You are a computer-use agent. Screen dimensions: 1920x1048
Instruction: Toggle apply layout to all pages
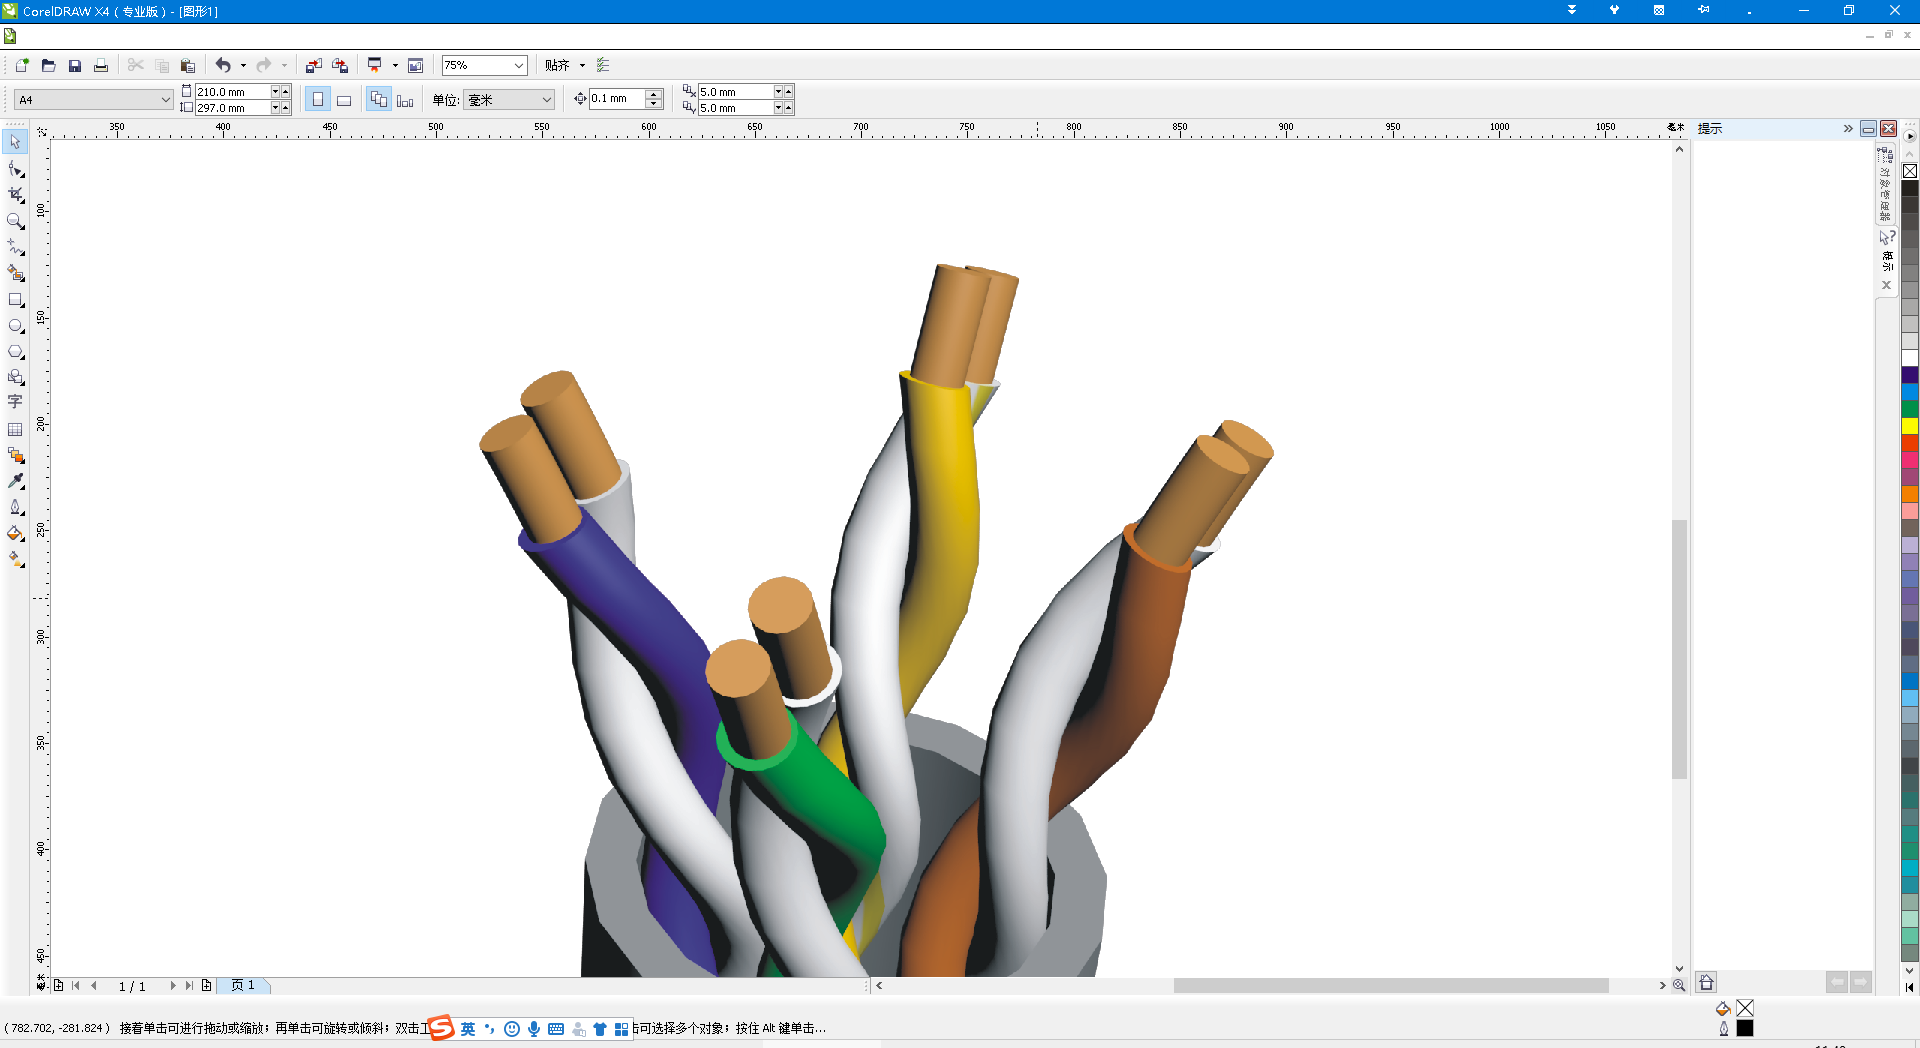[378, 100]
